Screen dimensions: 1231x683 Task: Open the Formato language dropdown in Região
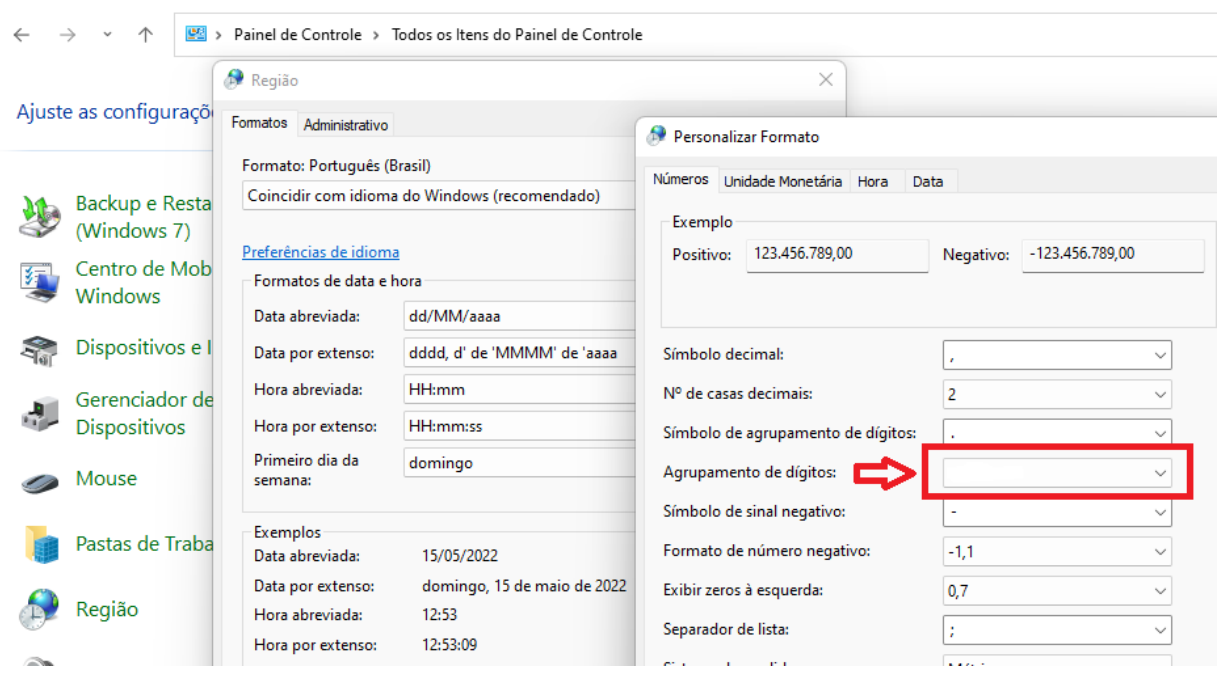coord(440,196)
